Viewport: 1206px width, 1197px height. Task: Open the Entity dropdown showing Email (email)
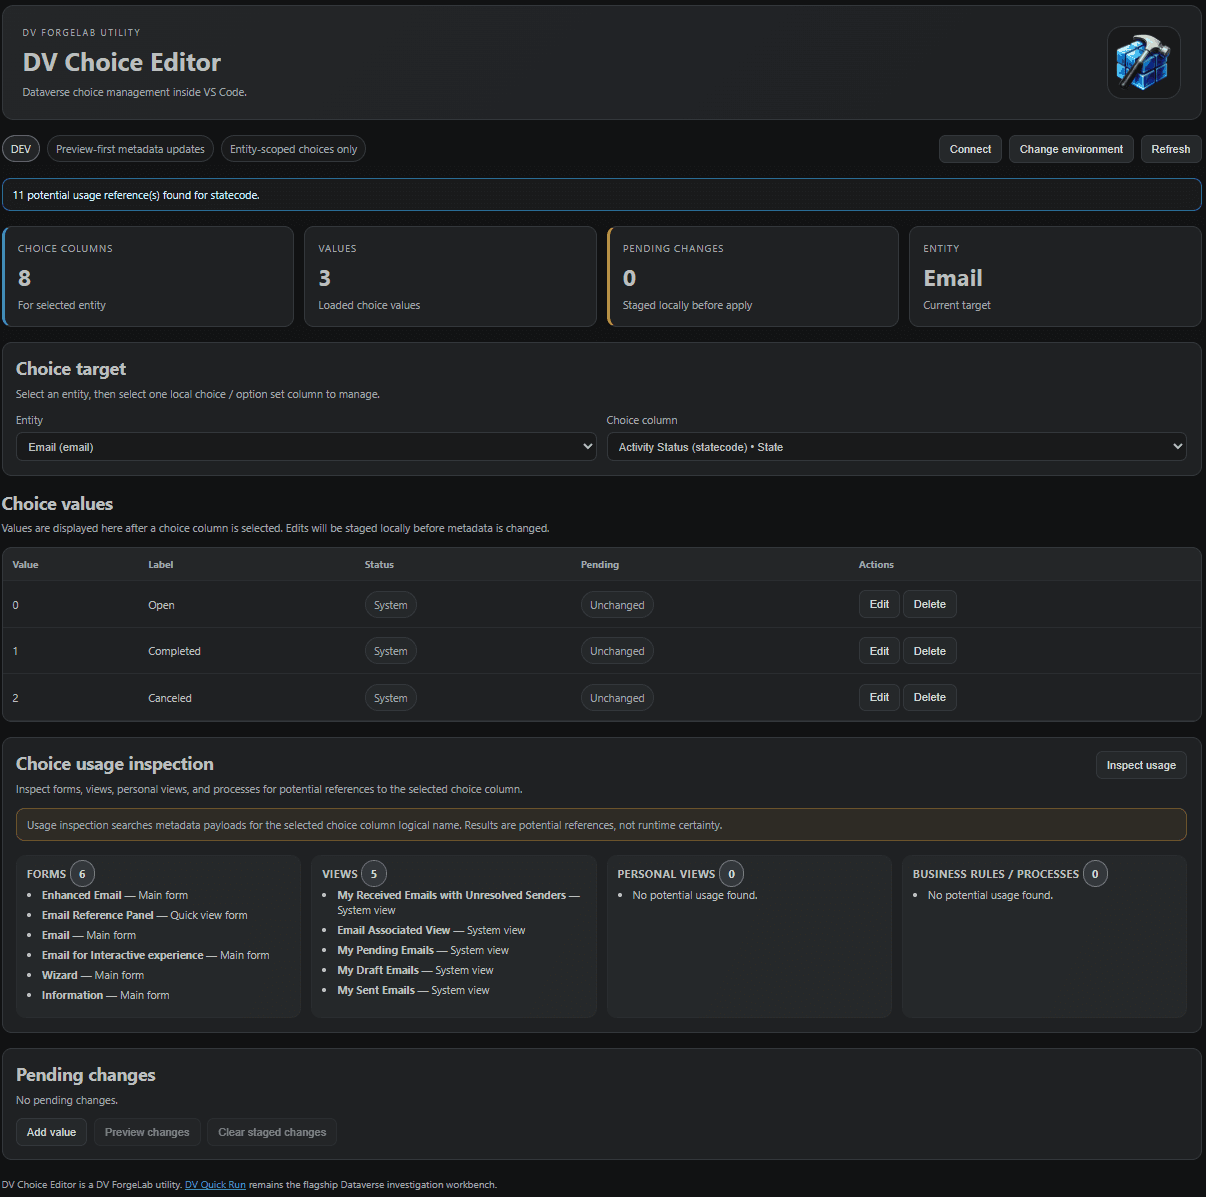point(306,447)
